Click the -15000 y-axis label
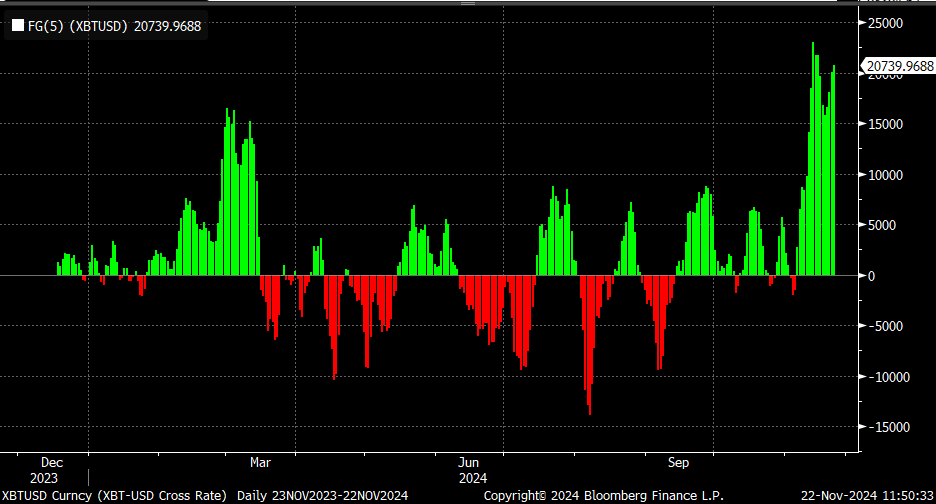 pyautogui.click(x=887, y=427)
